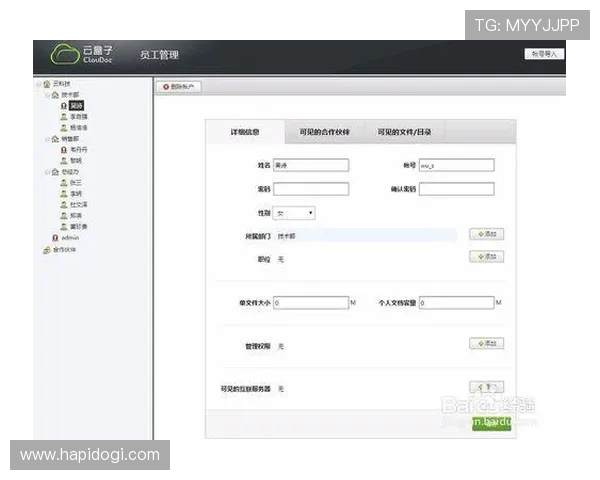Click the 销售部 department house icon
The width and height of the screenshot is (600, 480).
pyautogui.click(x=55, y=139)
